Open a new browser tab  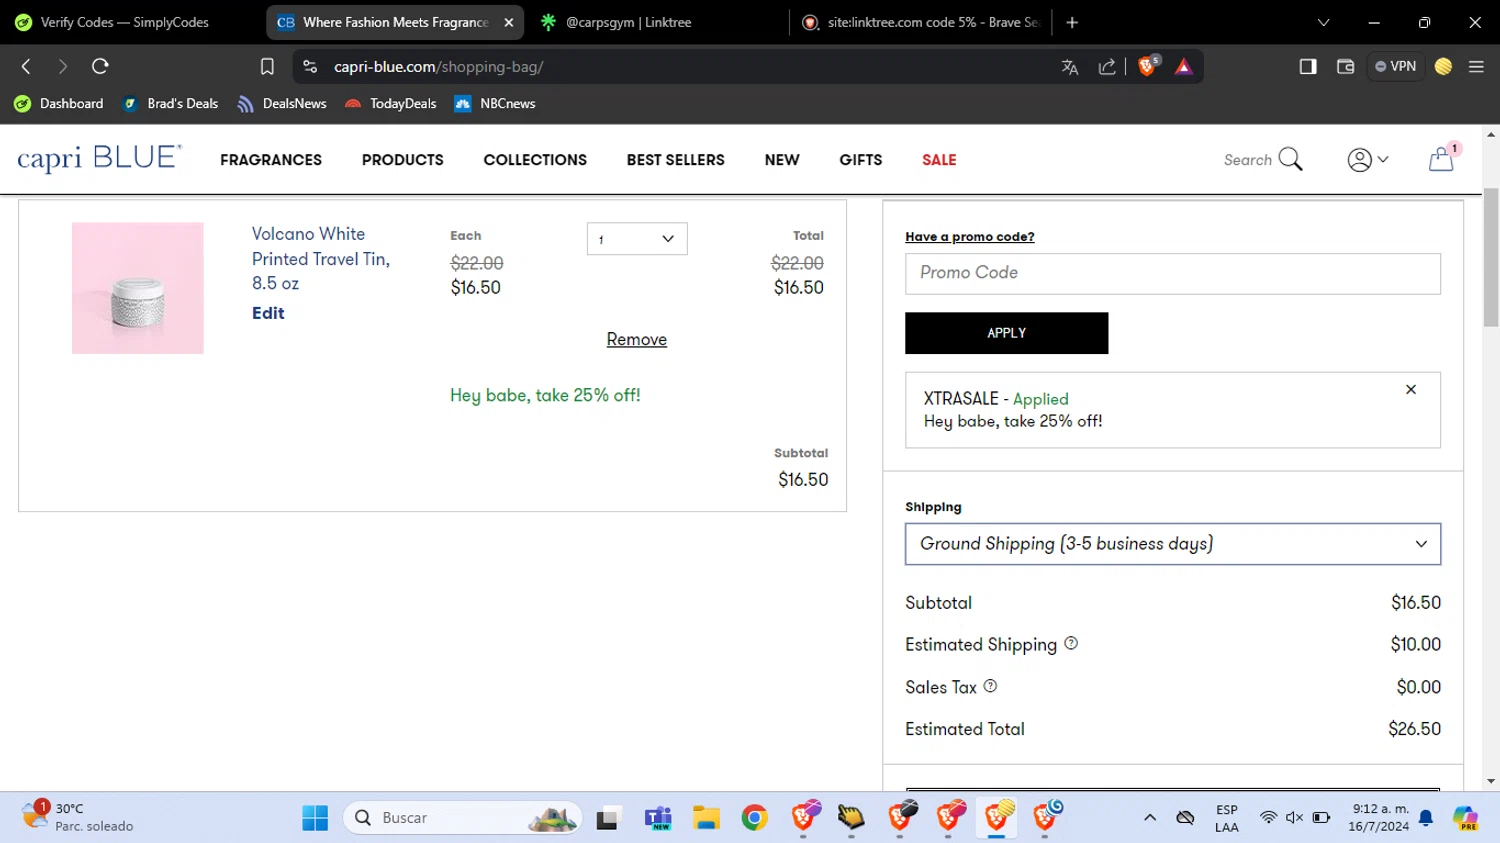(1072, 22)
